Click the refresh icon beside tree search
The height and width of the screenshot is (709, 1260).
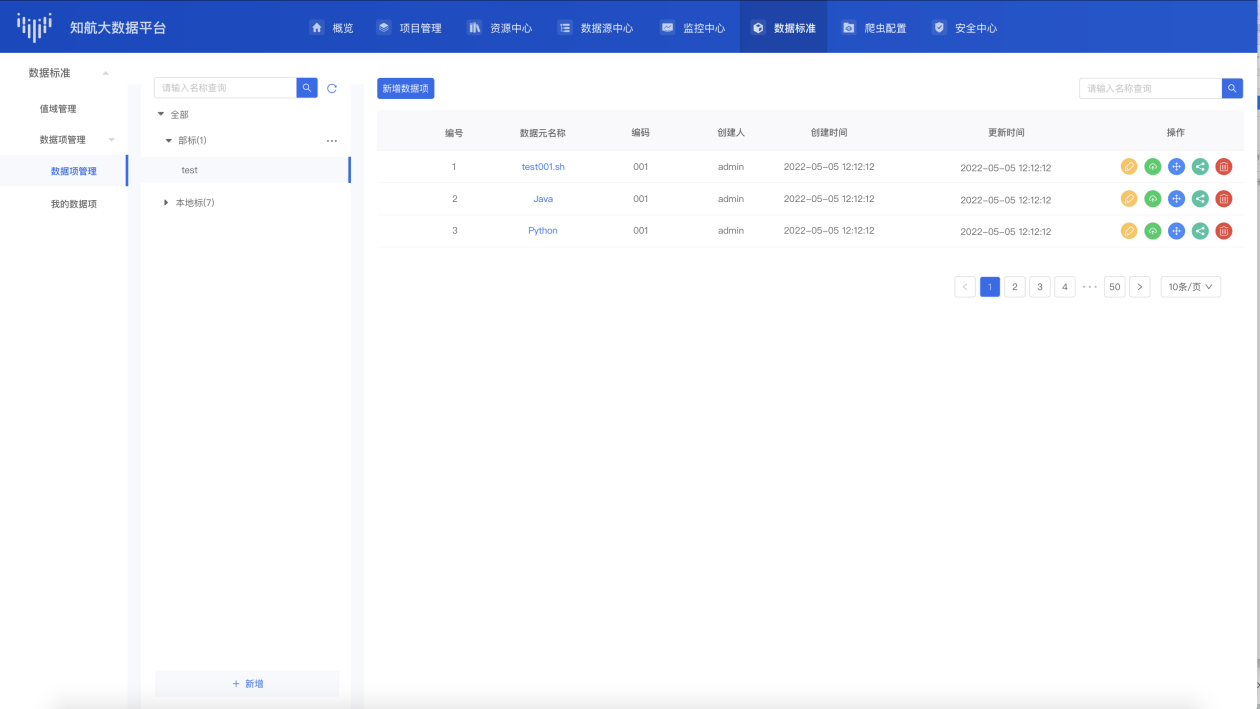(x=332, y=89)
